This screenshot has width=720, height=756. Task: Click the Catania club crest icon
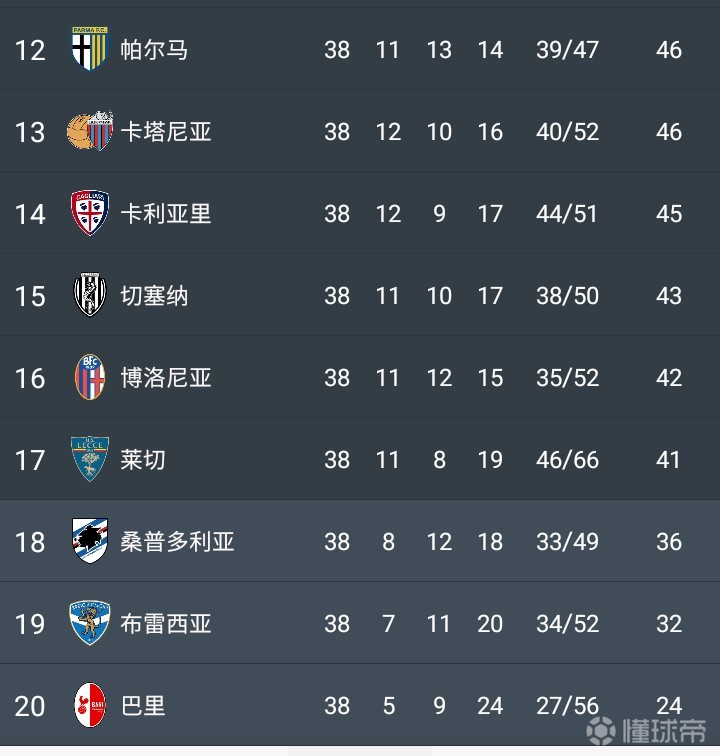click(x=89, y=131)
